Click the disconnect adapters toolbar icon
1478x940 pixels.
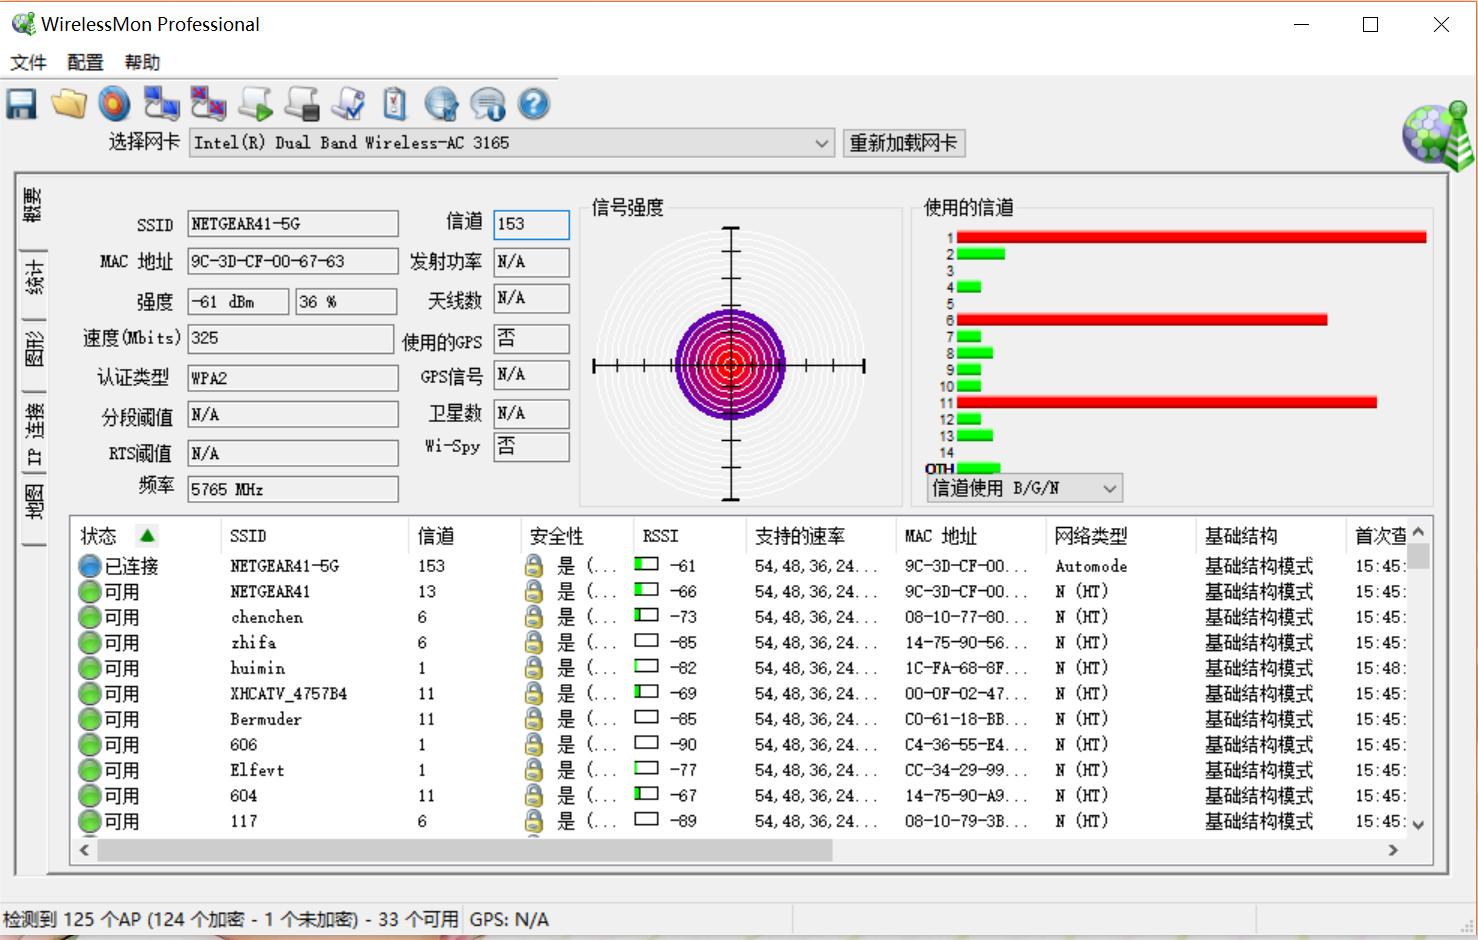[207, 104]
